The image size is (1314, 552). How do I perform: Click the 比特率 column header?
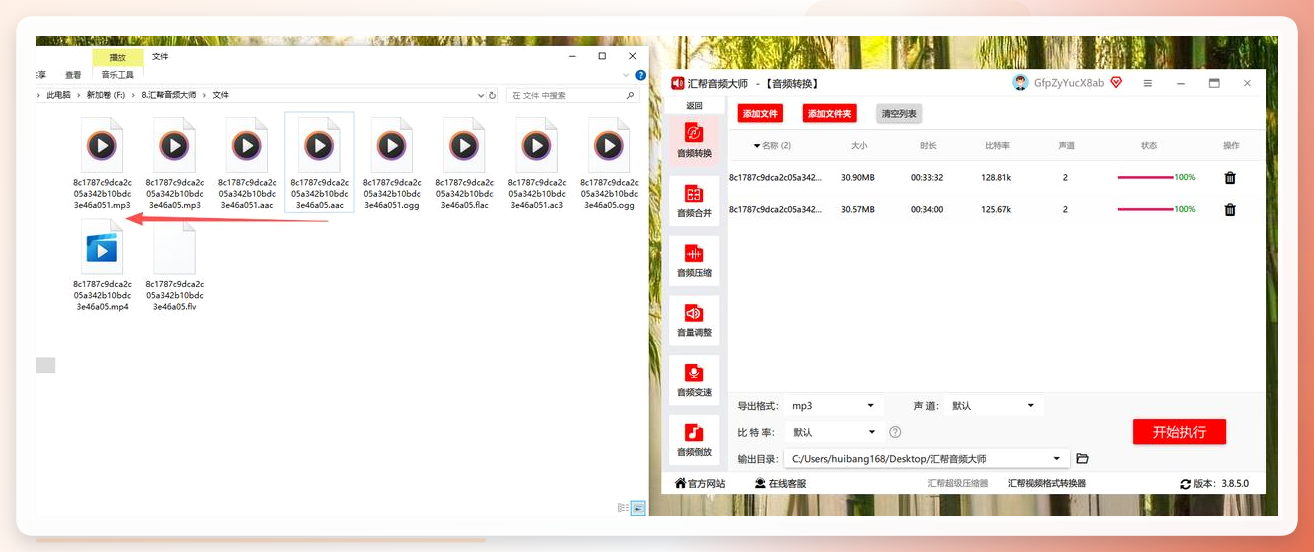997,146
